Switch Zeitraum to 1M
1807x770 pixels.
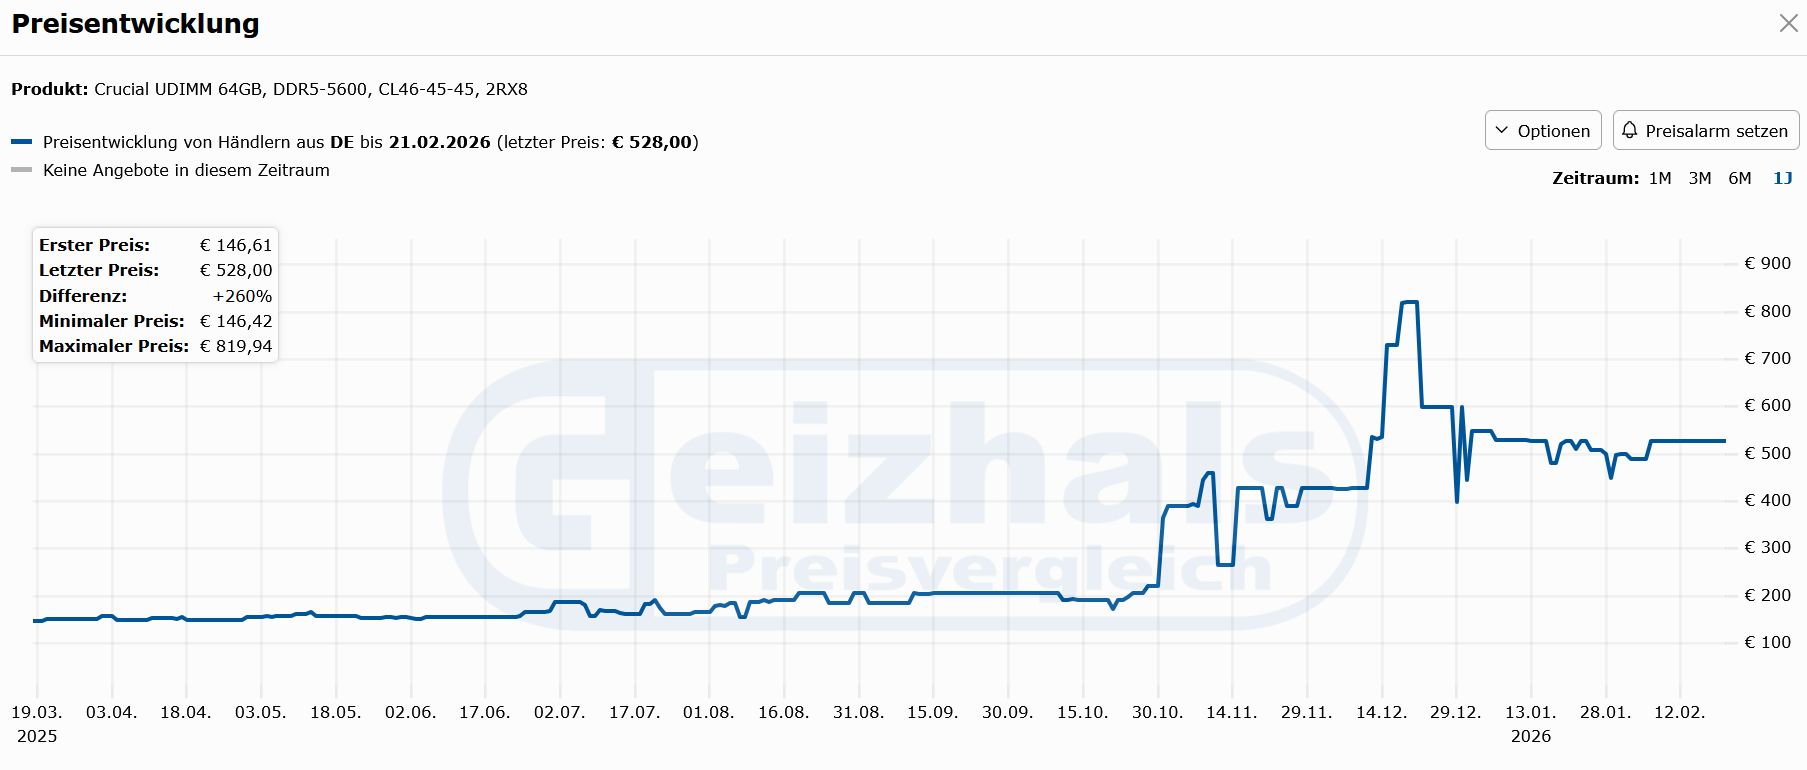point(1660,178)
